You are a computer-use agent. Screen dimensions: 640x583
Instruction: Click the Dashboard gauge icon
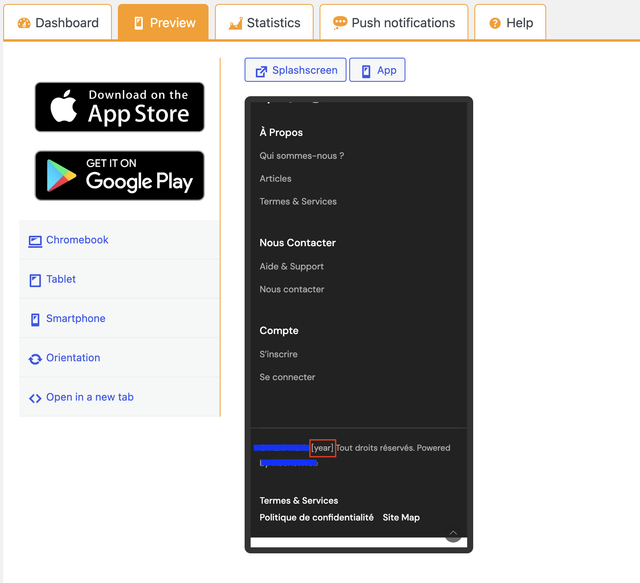(x=24, y=23)
